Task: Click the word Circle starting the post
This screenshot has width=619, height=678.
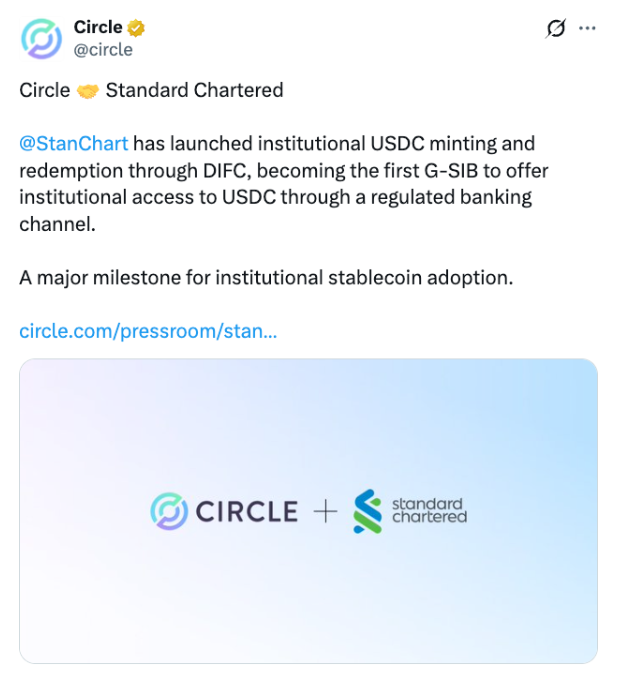Action: point(45,90)
